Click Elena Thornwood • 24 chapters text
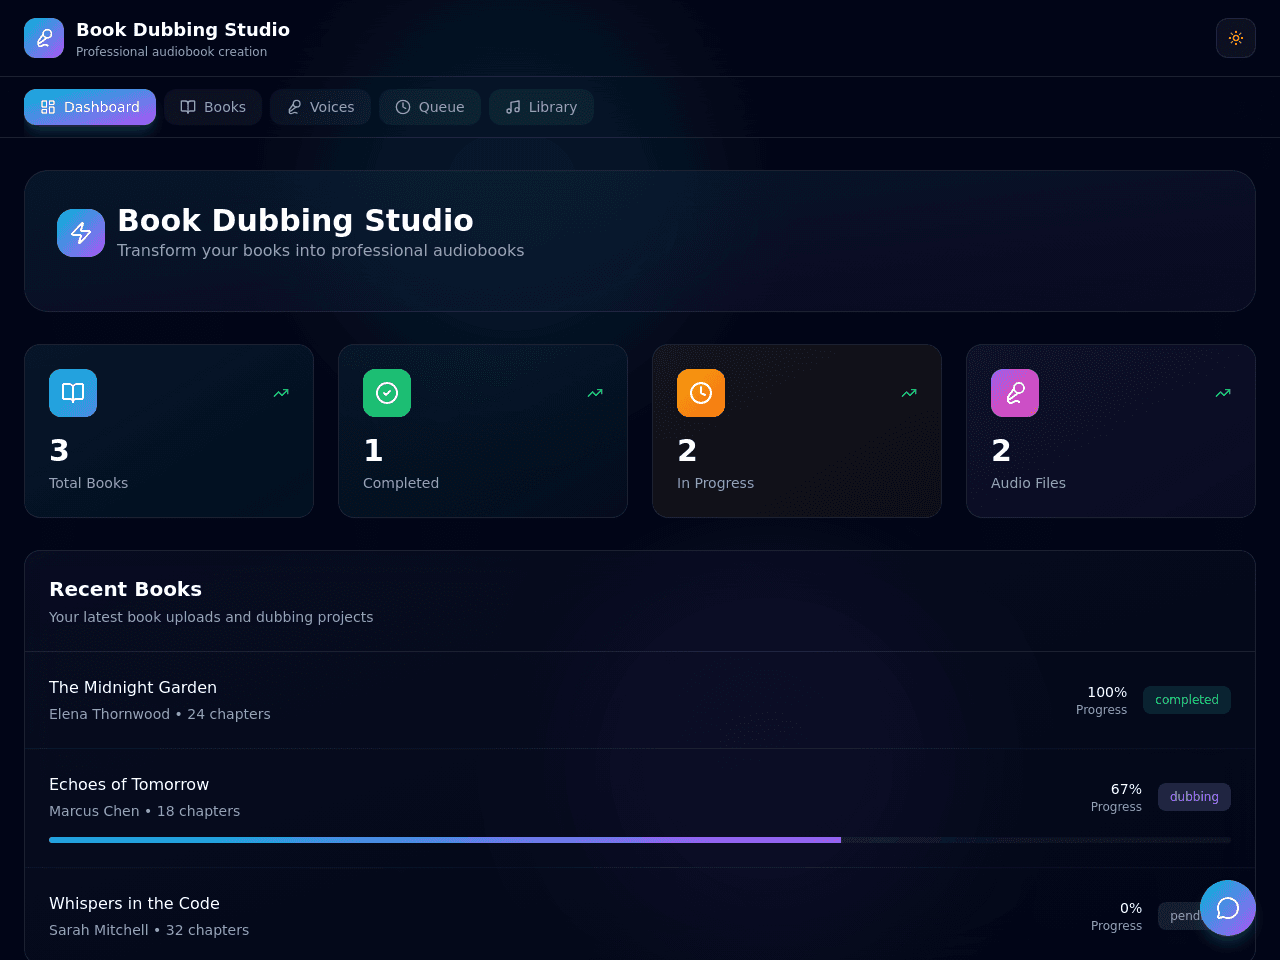The height and width of the screenshot is (960, 1280). pyautogui.click(x=160, y=714)
